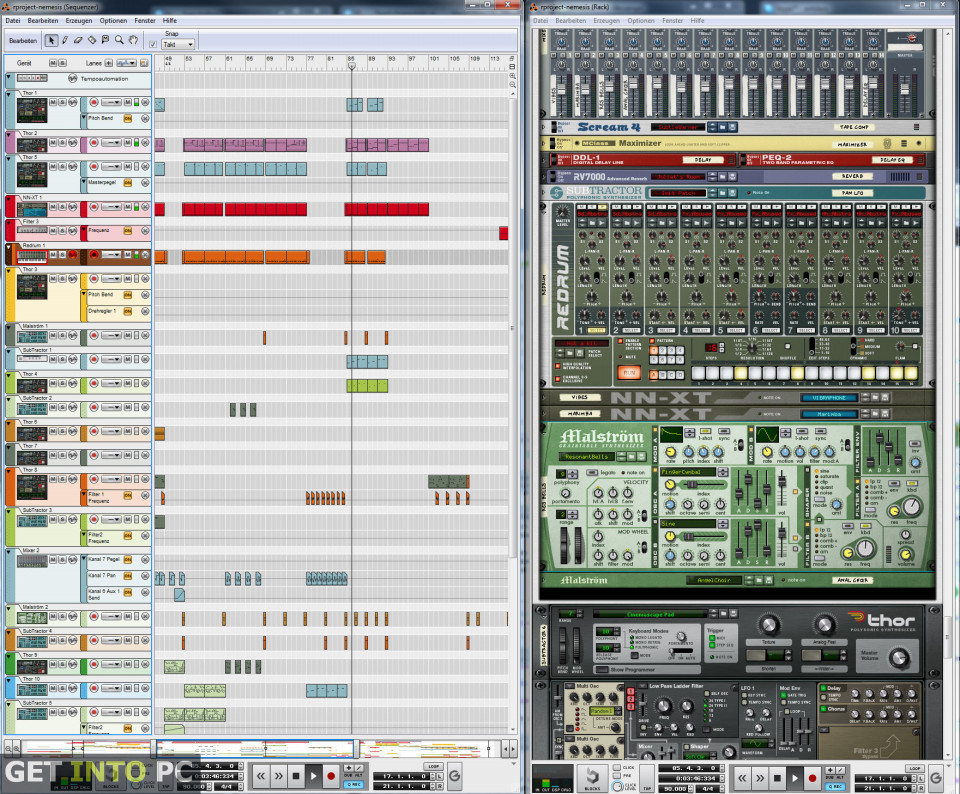Open Fenster menu in Sequencer window

pyautogui.click(x=145, y=20)
